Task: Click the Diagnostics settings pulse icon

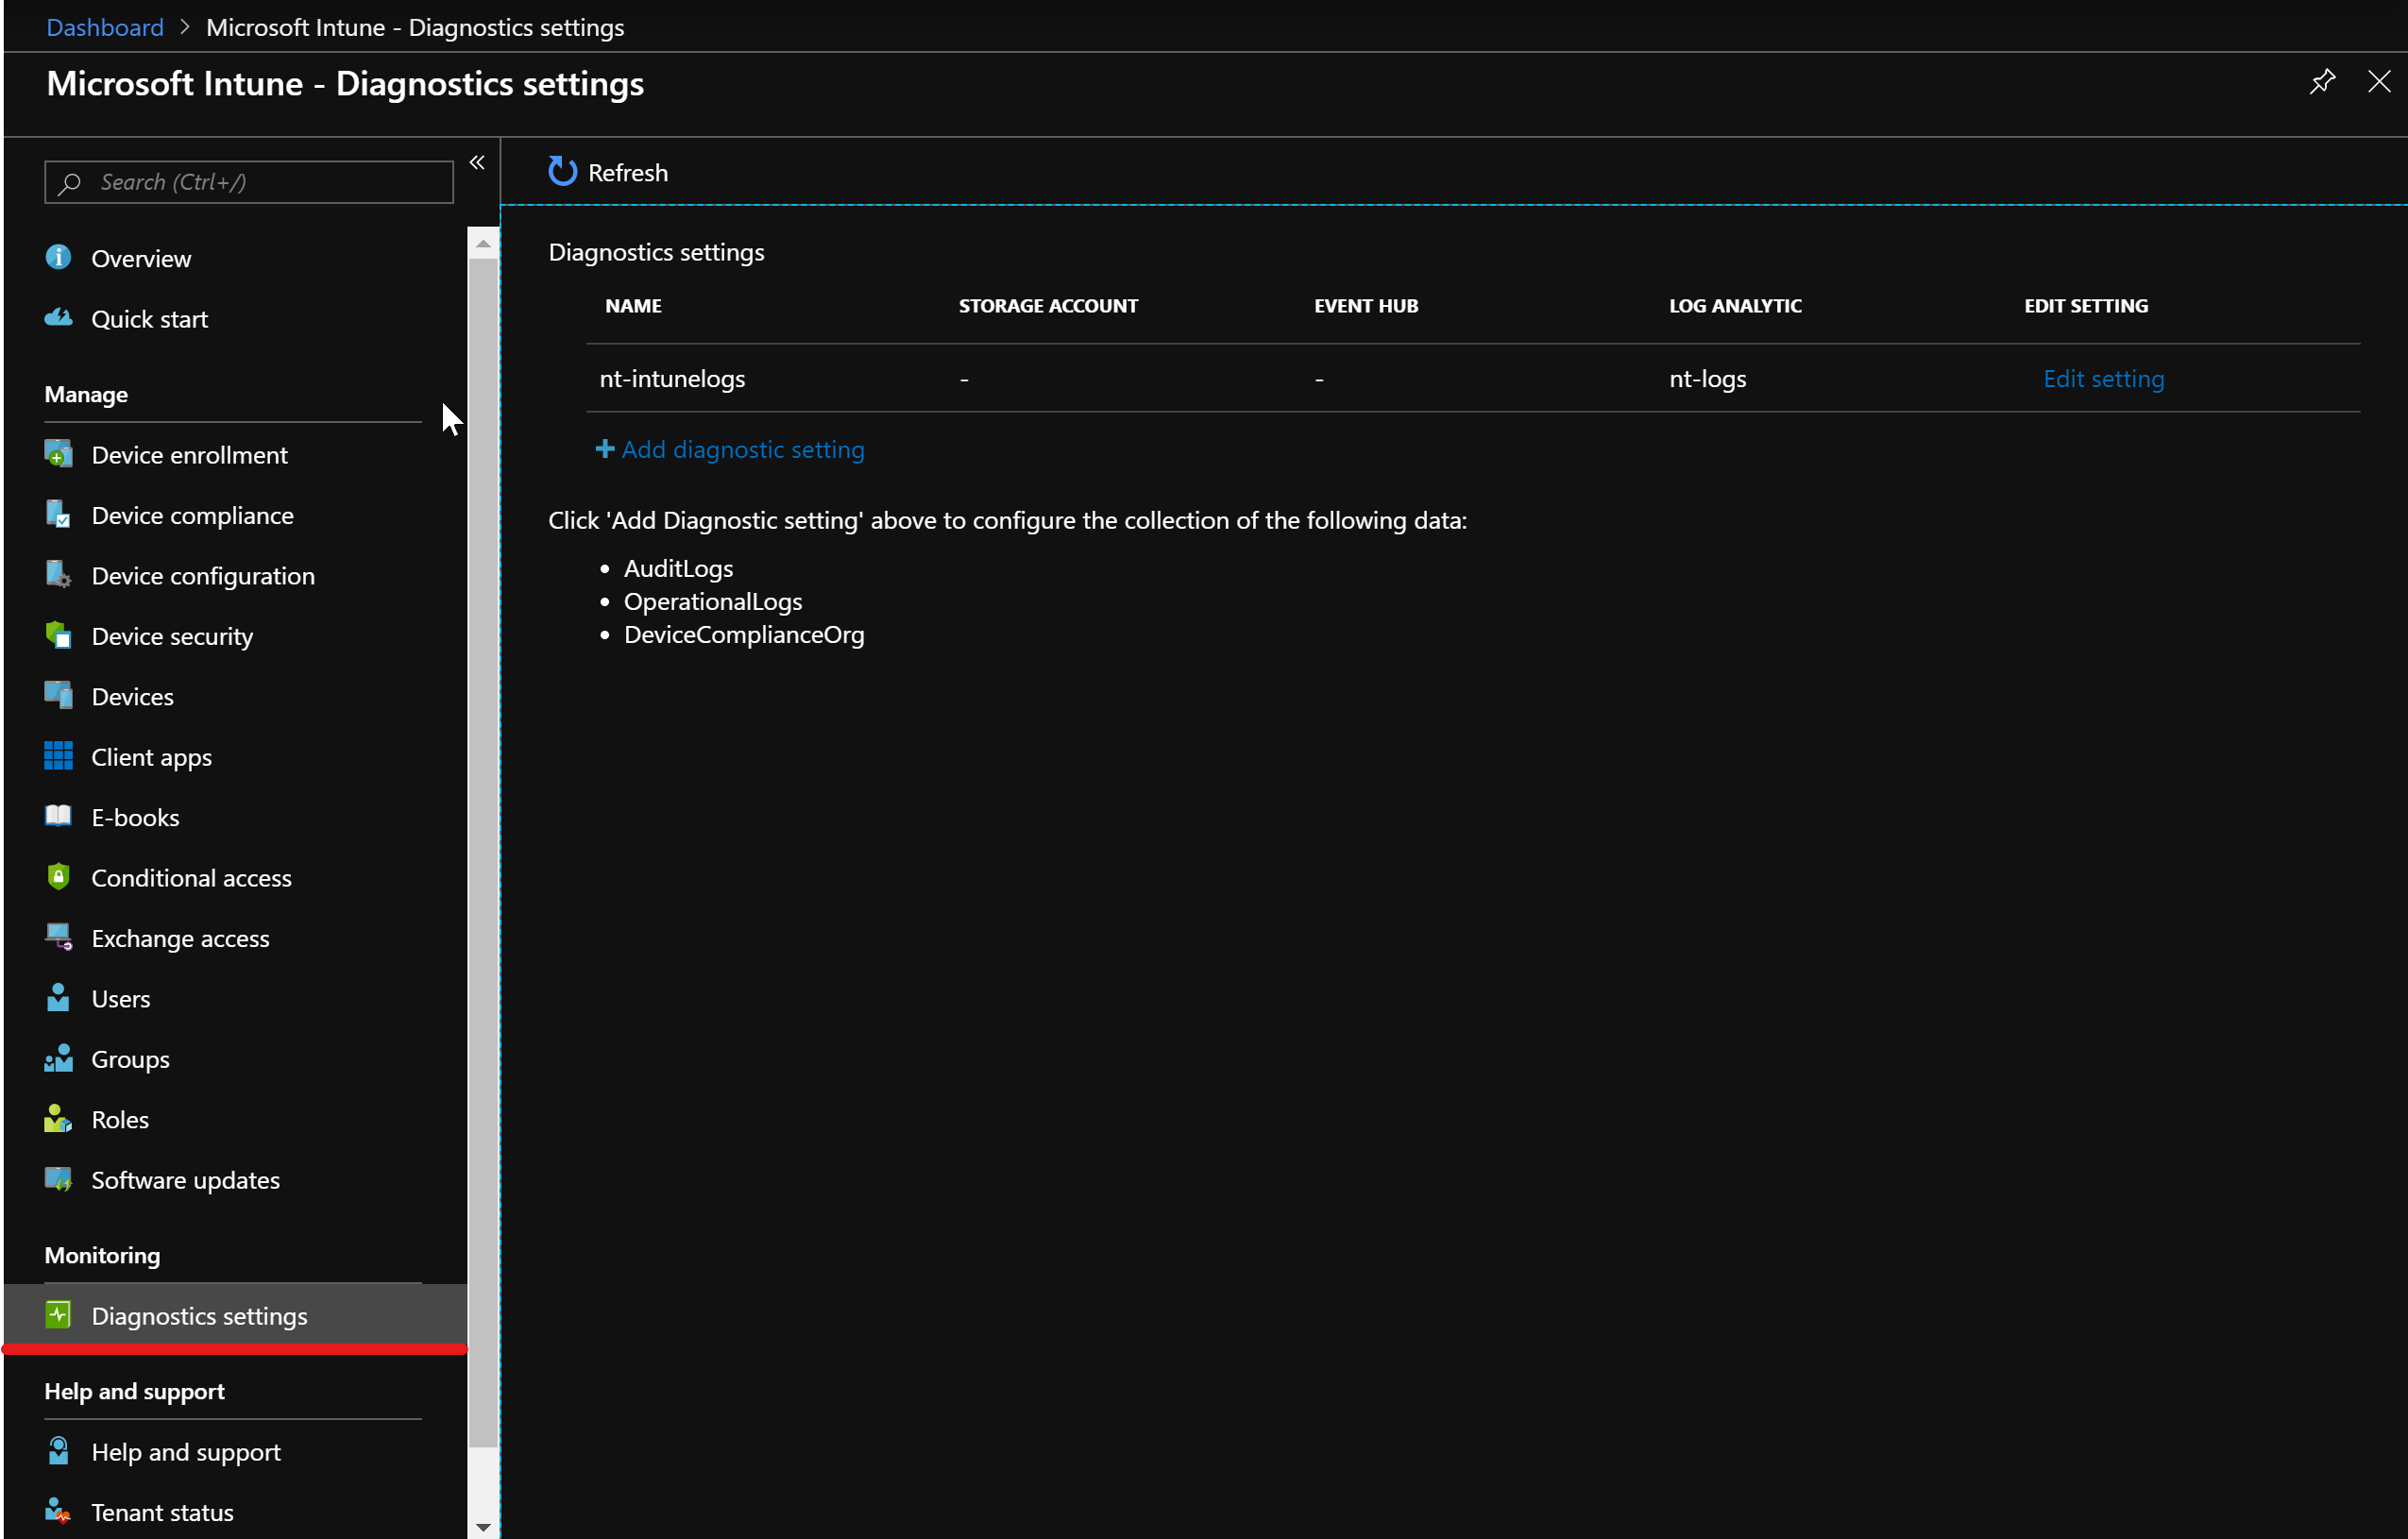Action: (58, 1315)
